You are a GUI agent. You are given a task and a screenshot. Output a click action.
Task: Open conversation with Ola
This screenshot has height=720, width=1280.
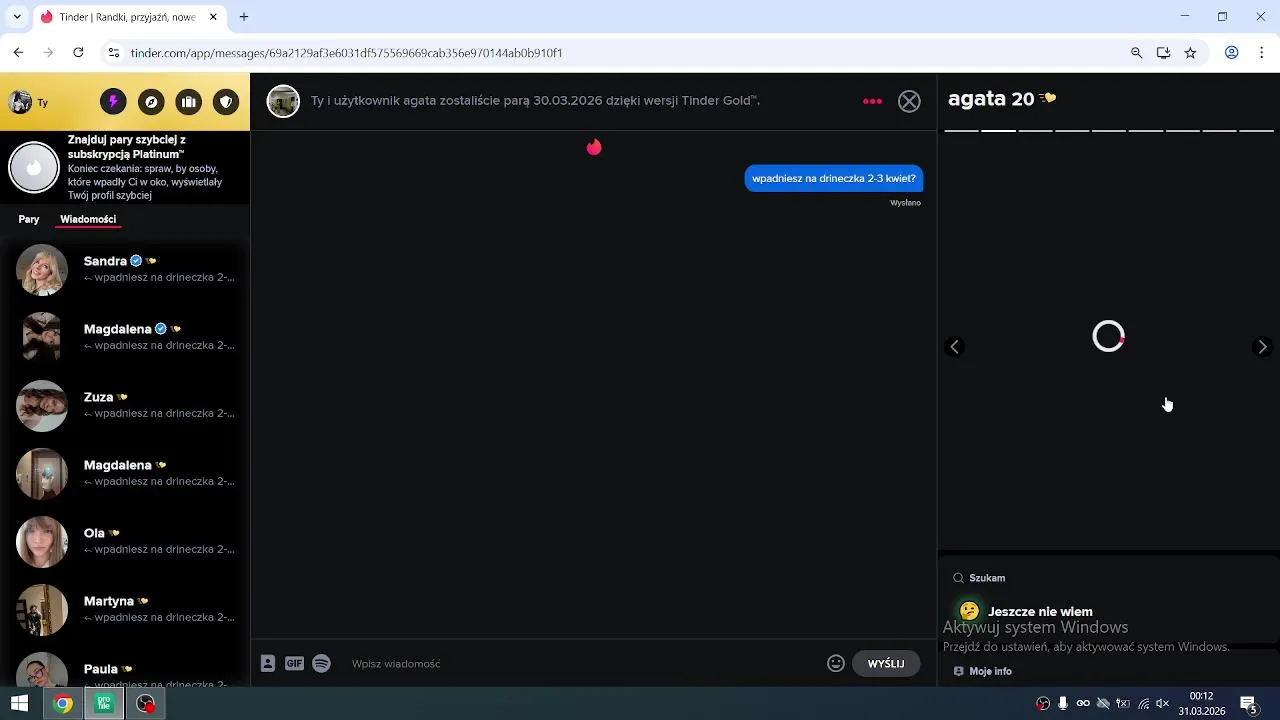(125, 542)
